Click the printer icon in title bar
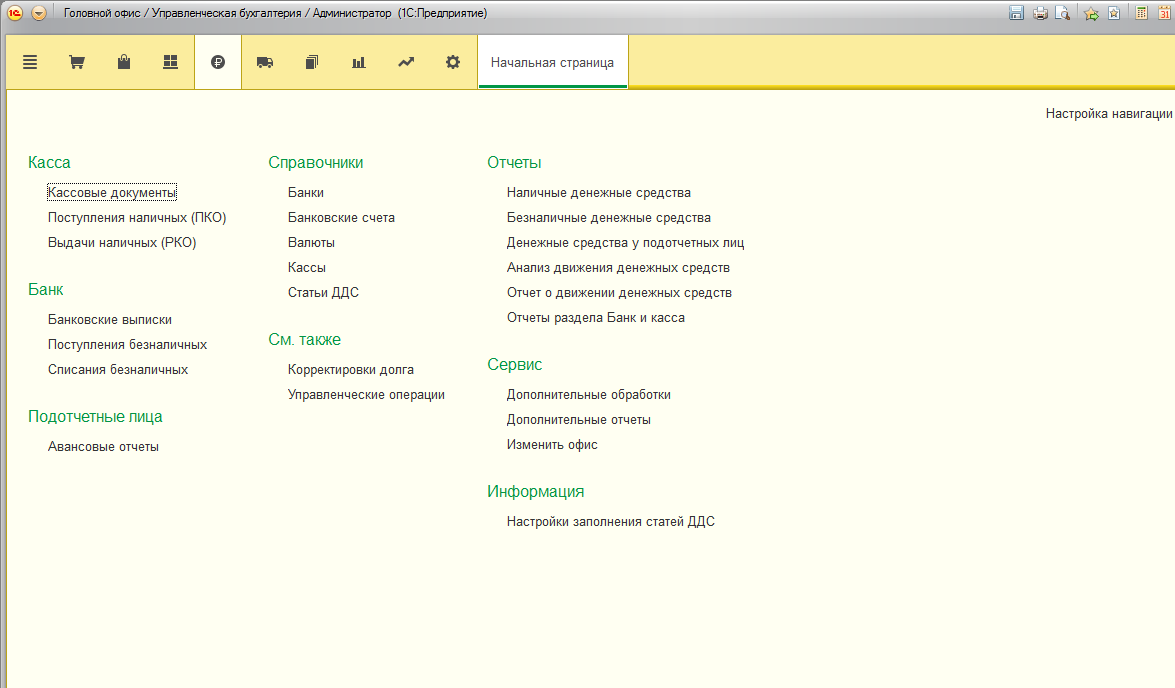This screenshot has height=688, width=1175. click(x=1040, y=13)
